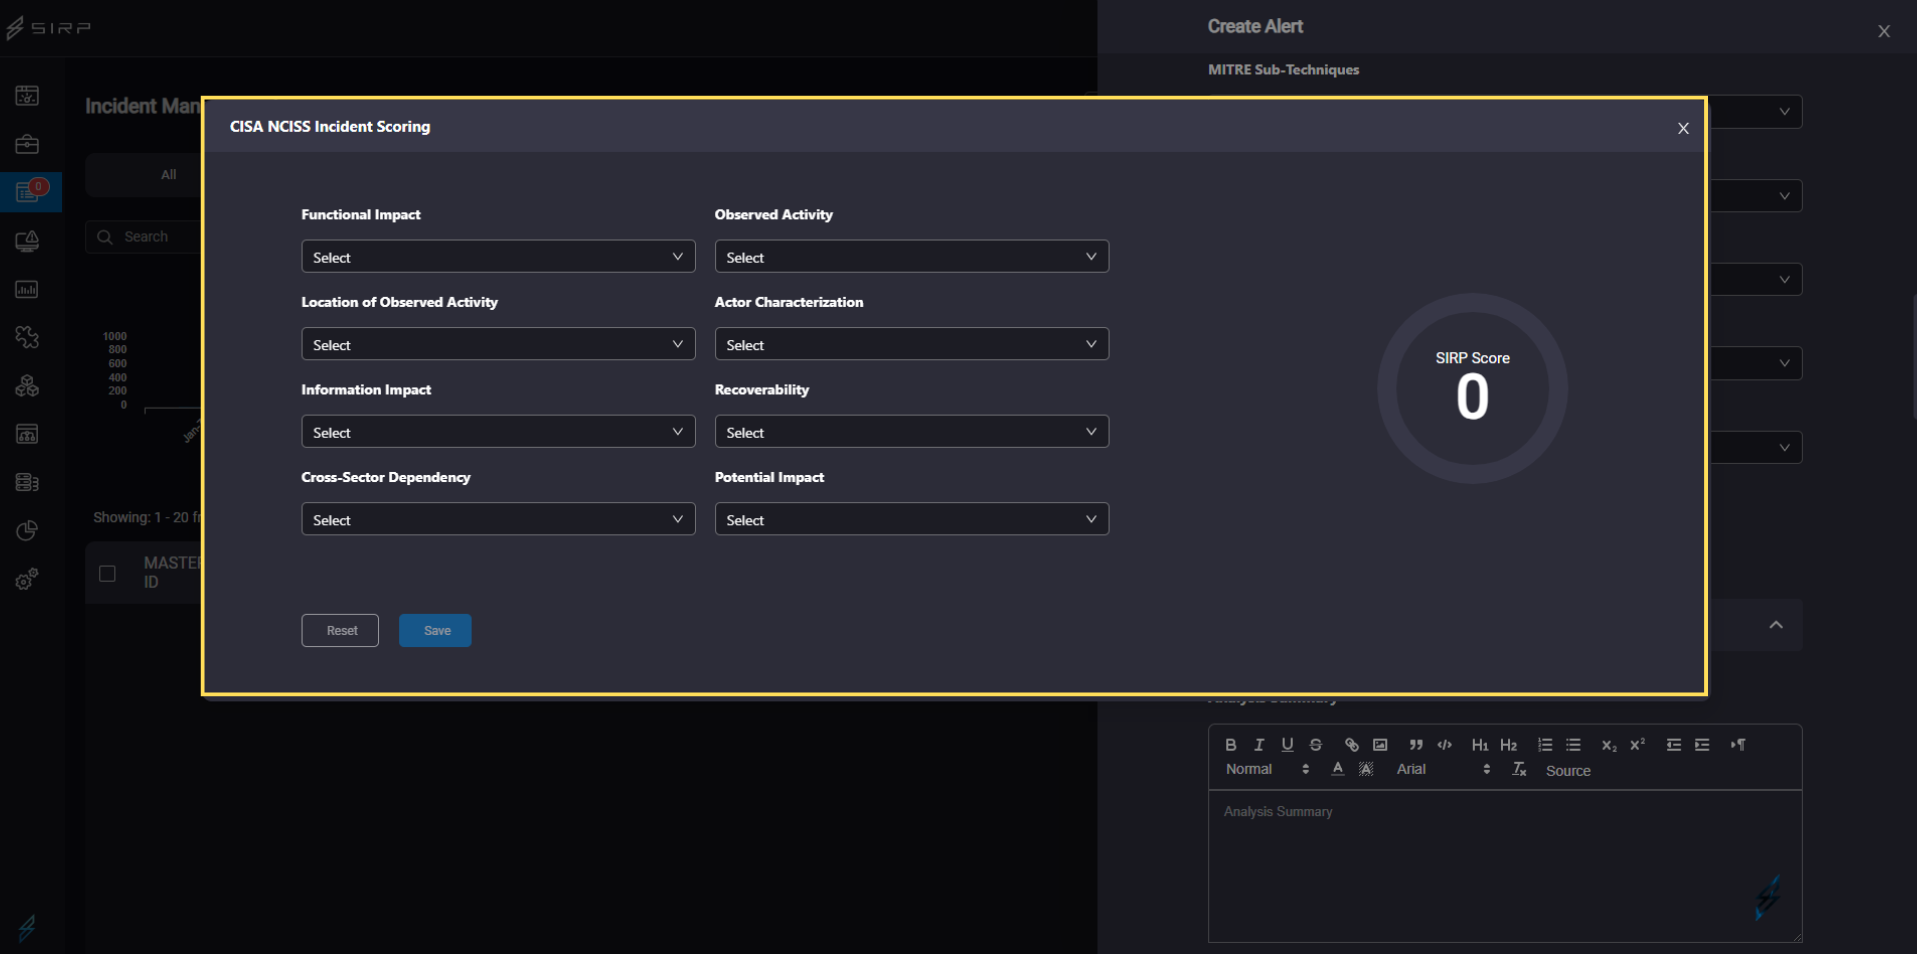Open the dashboard icon in left sidebar
Screen dimensions: 1917x954
27,96
